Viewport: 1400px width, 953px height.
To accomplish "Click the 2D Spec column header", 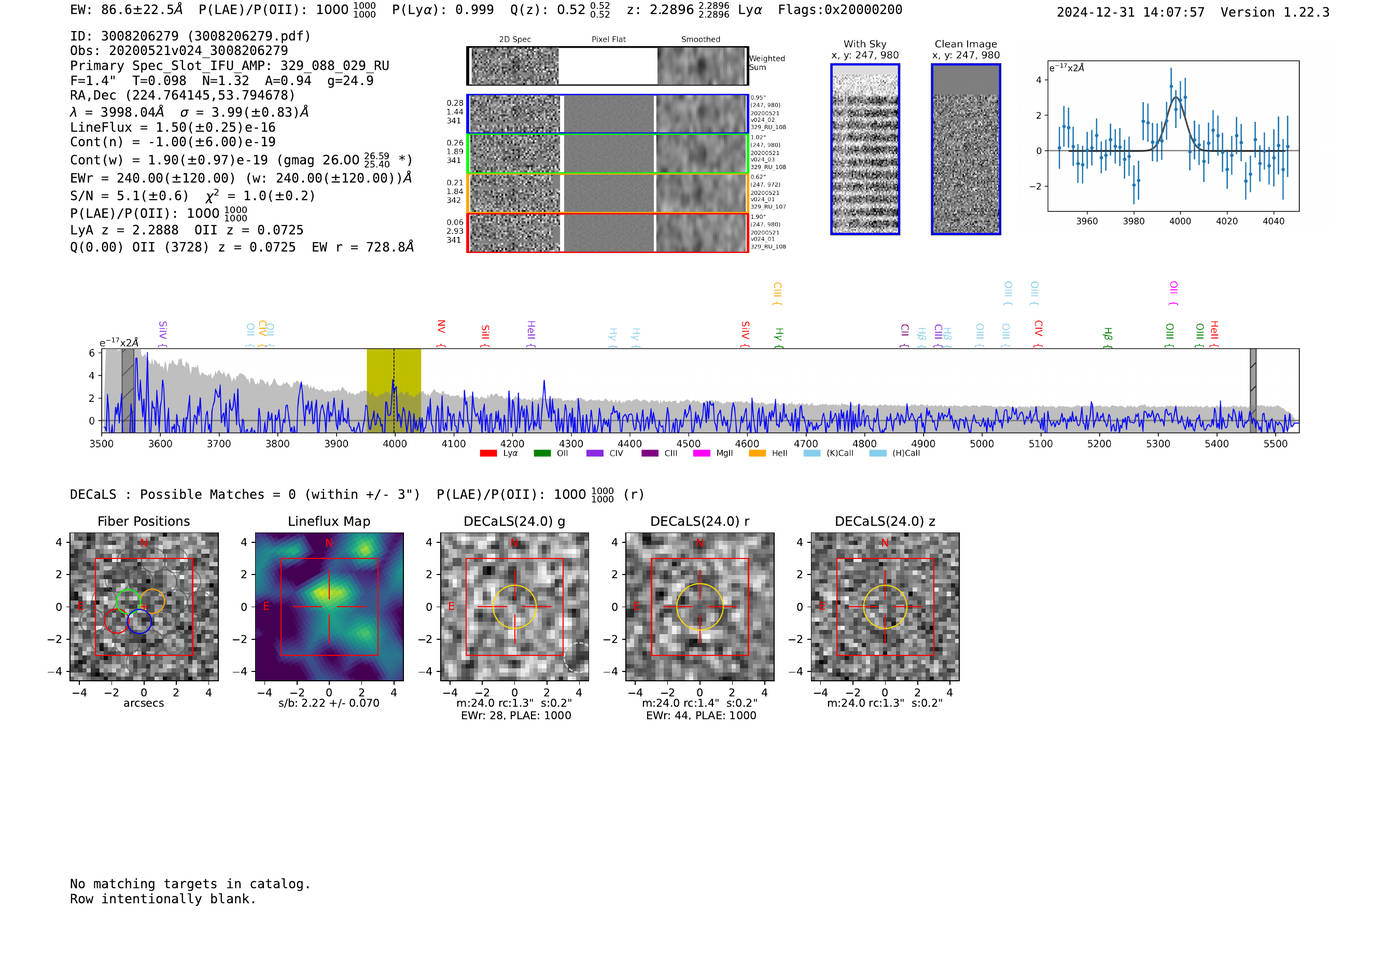I will (x=515, y=40).
